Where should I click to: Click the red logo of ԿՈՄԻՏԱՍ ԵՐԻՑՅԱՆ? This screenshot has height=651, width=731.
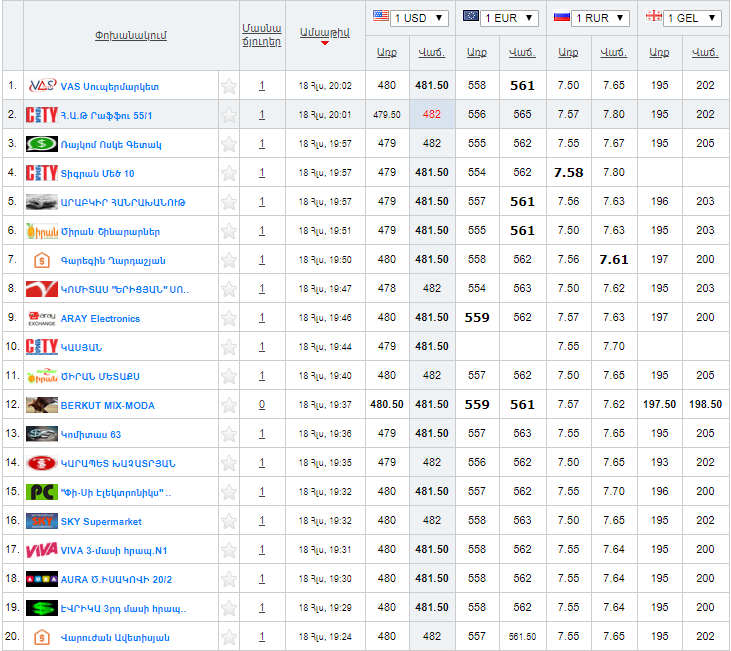pos(42,289)
